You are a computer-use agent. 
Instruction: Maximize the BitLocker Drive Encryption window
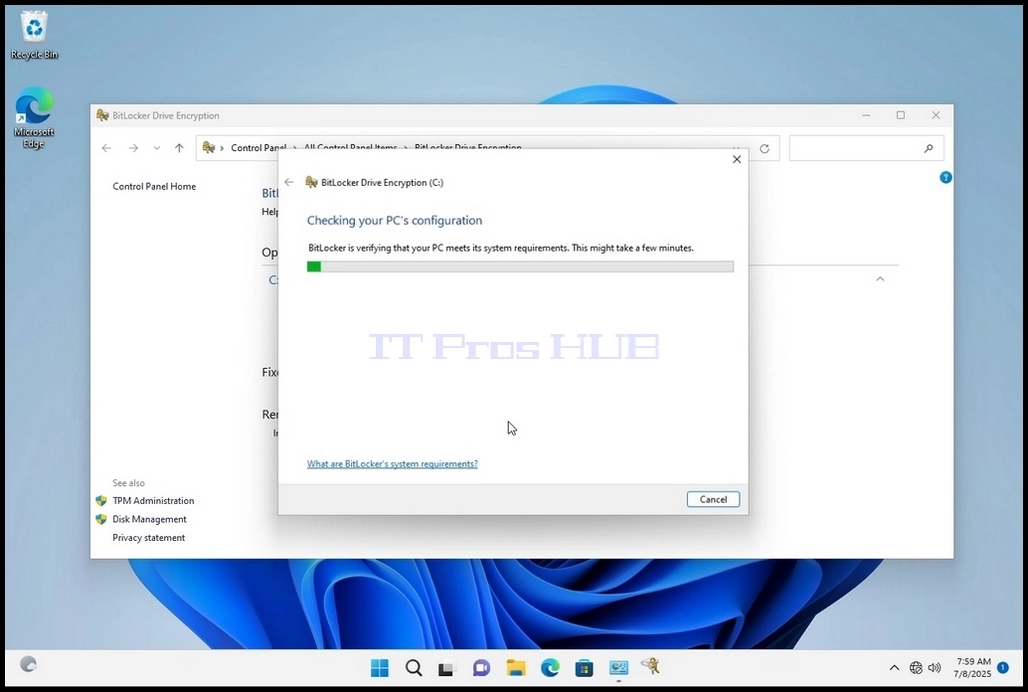(x=901, y=115)
